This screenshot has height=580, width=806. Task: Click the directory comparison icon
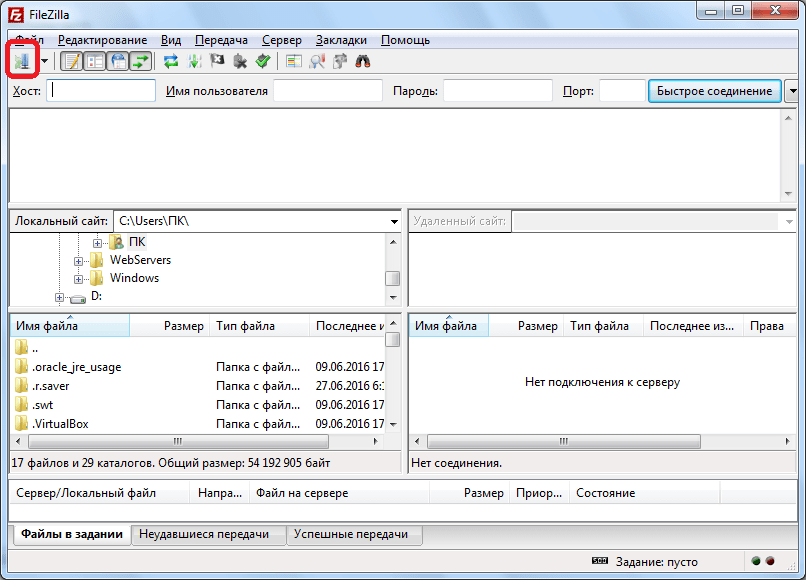[317, 61]
